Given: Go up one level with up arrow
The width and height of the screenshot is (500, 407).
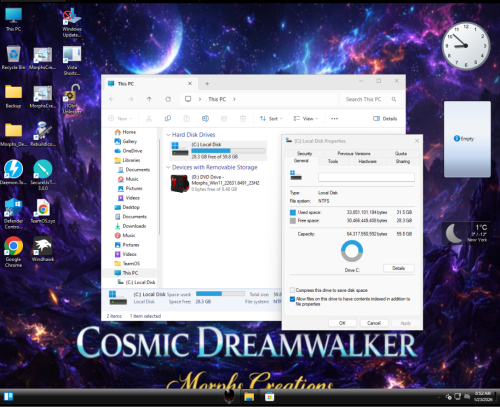Looking at the screenshot, I should pyautogui.click(x=149, y=99).
